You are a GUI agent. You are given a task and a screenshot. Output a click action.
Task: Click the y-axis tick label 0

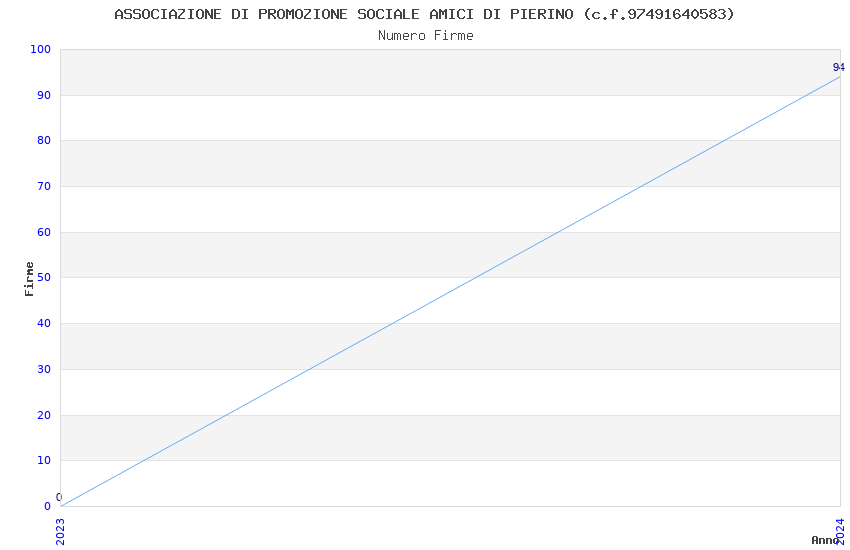click(47, 506)
